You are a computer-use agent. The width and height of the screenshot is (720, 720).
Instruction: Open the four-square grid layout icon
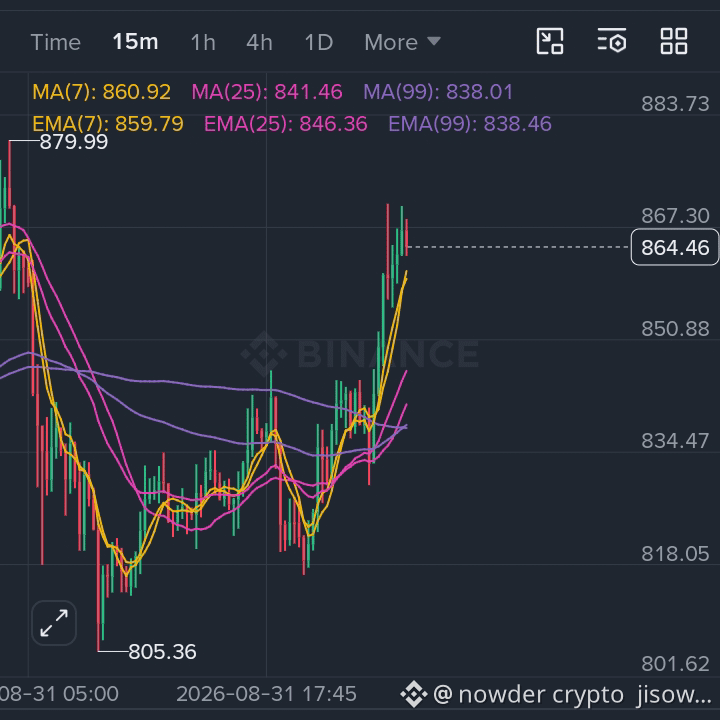674,41
